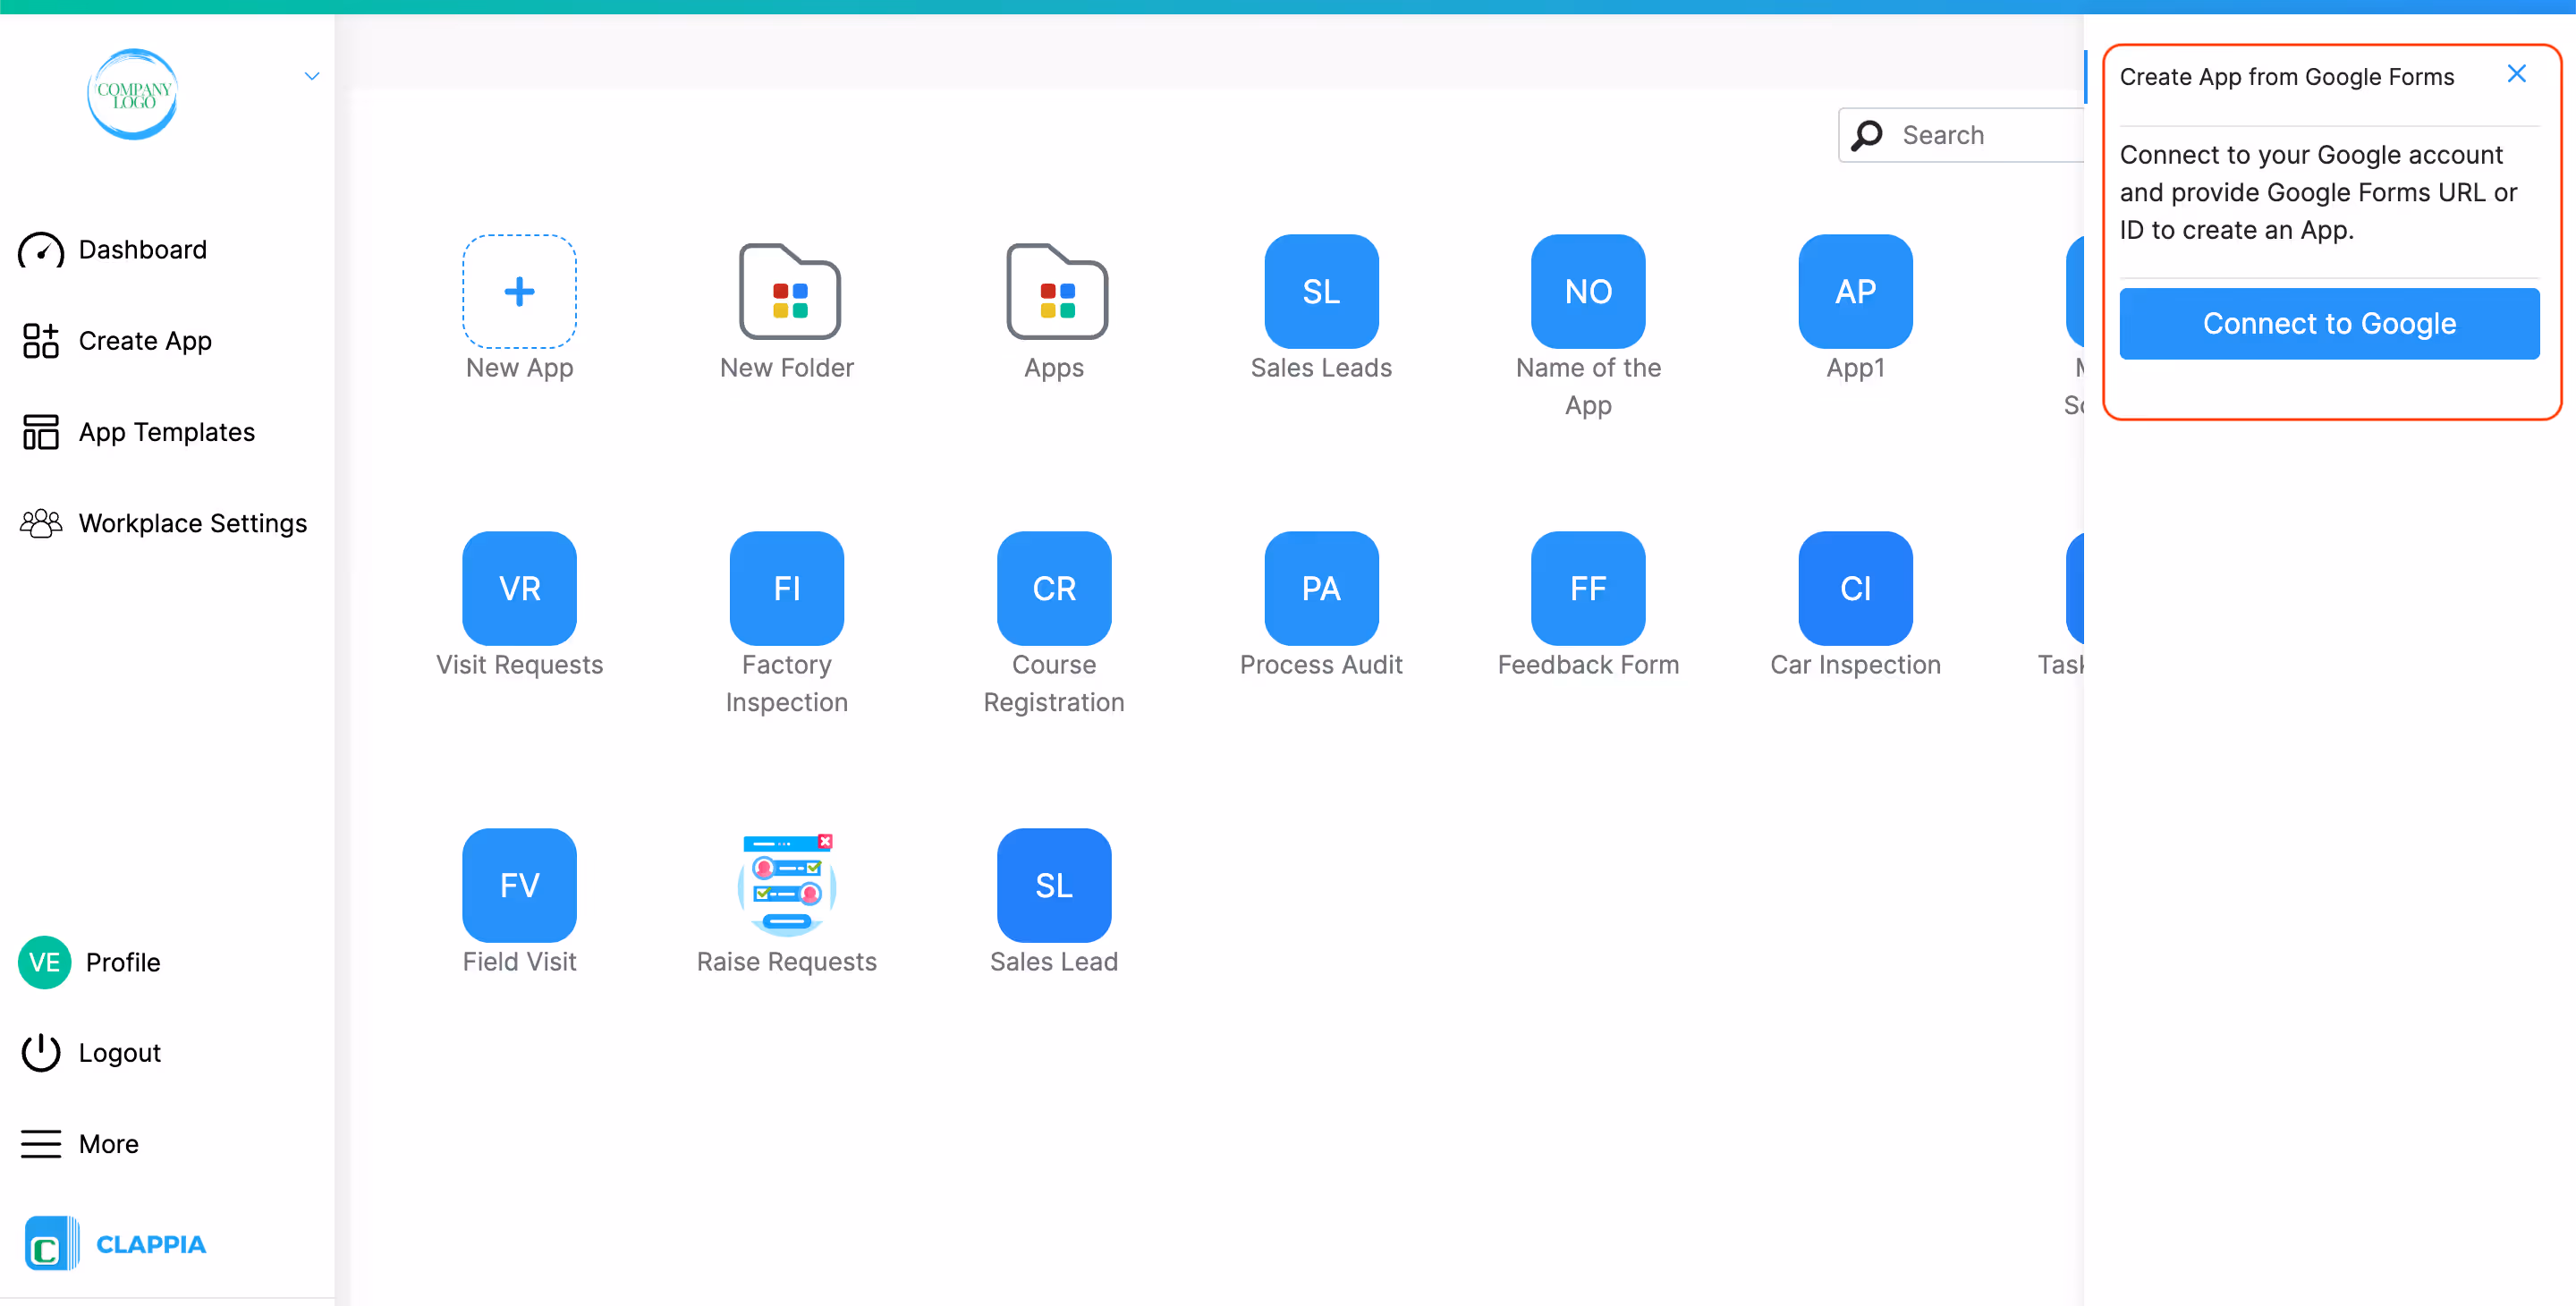This screenshot has height=1306, width=2576.
Task: Go to Workplace Settings
Action: 192,522
